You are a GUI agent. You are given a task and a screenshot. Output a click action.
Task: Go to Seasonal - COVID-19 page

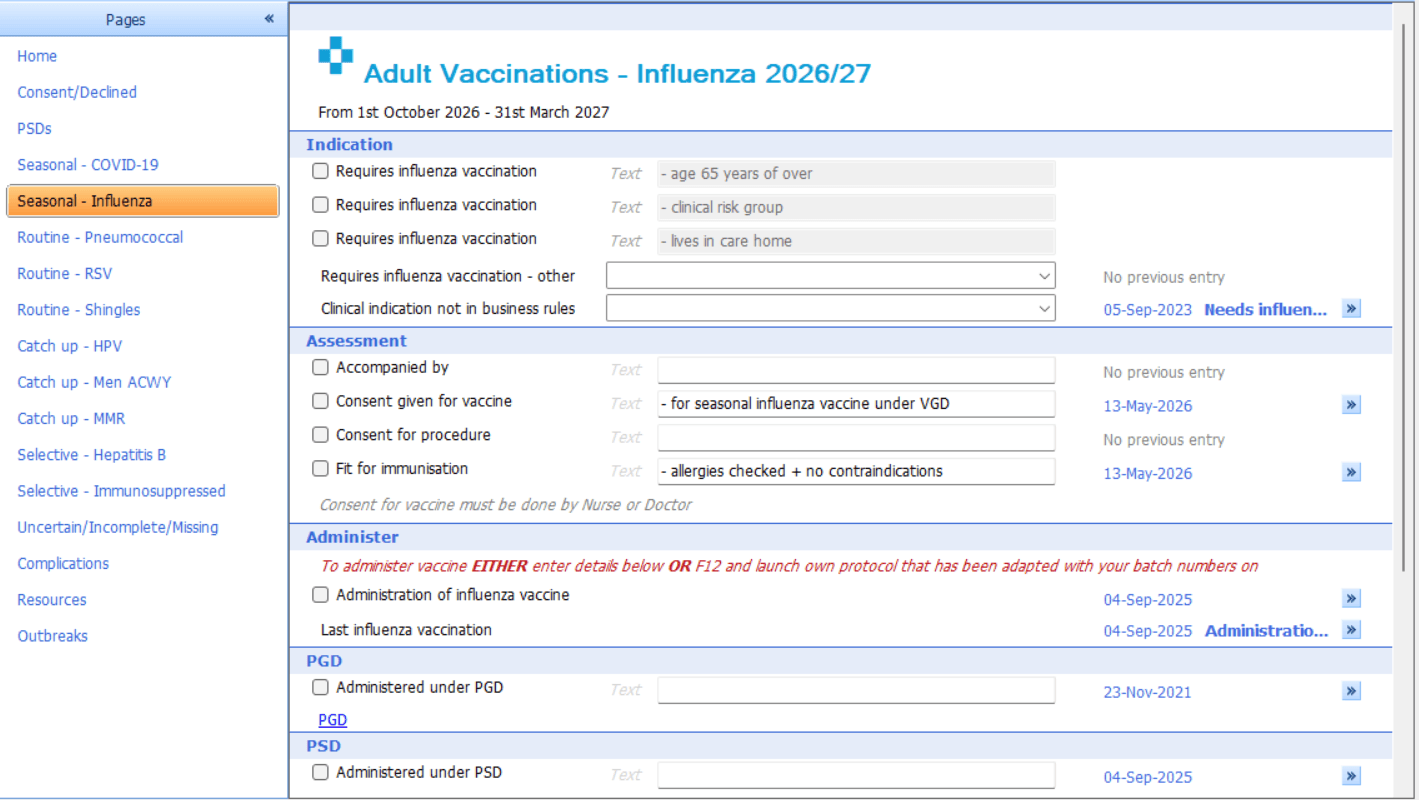click(88, 165)
